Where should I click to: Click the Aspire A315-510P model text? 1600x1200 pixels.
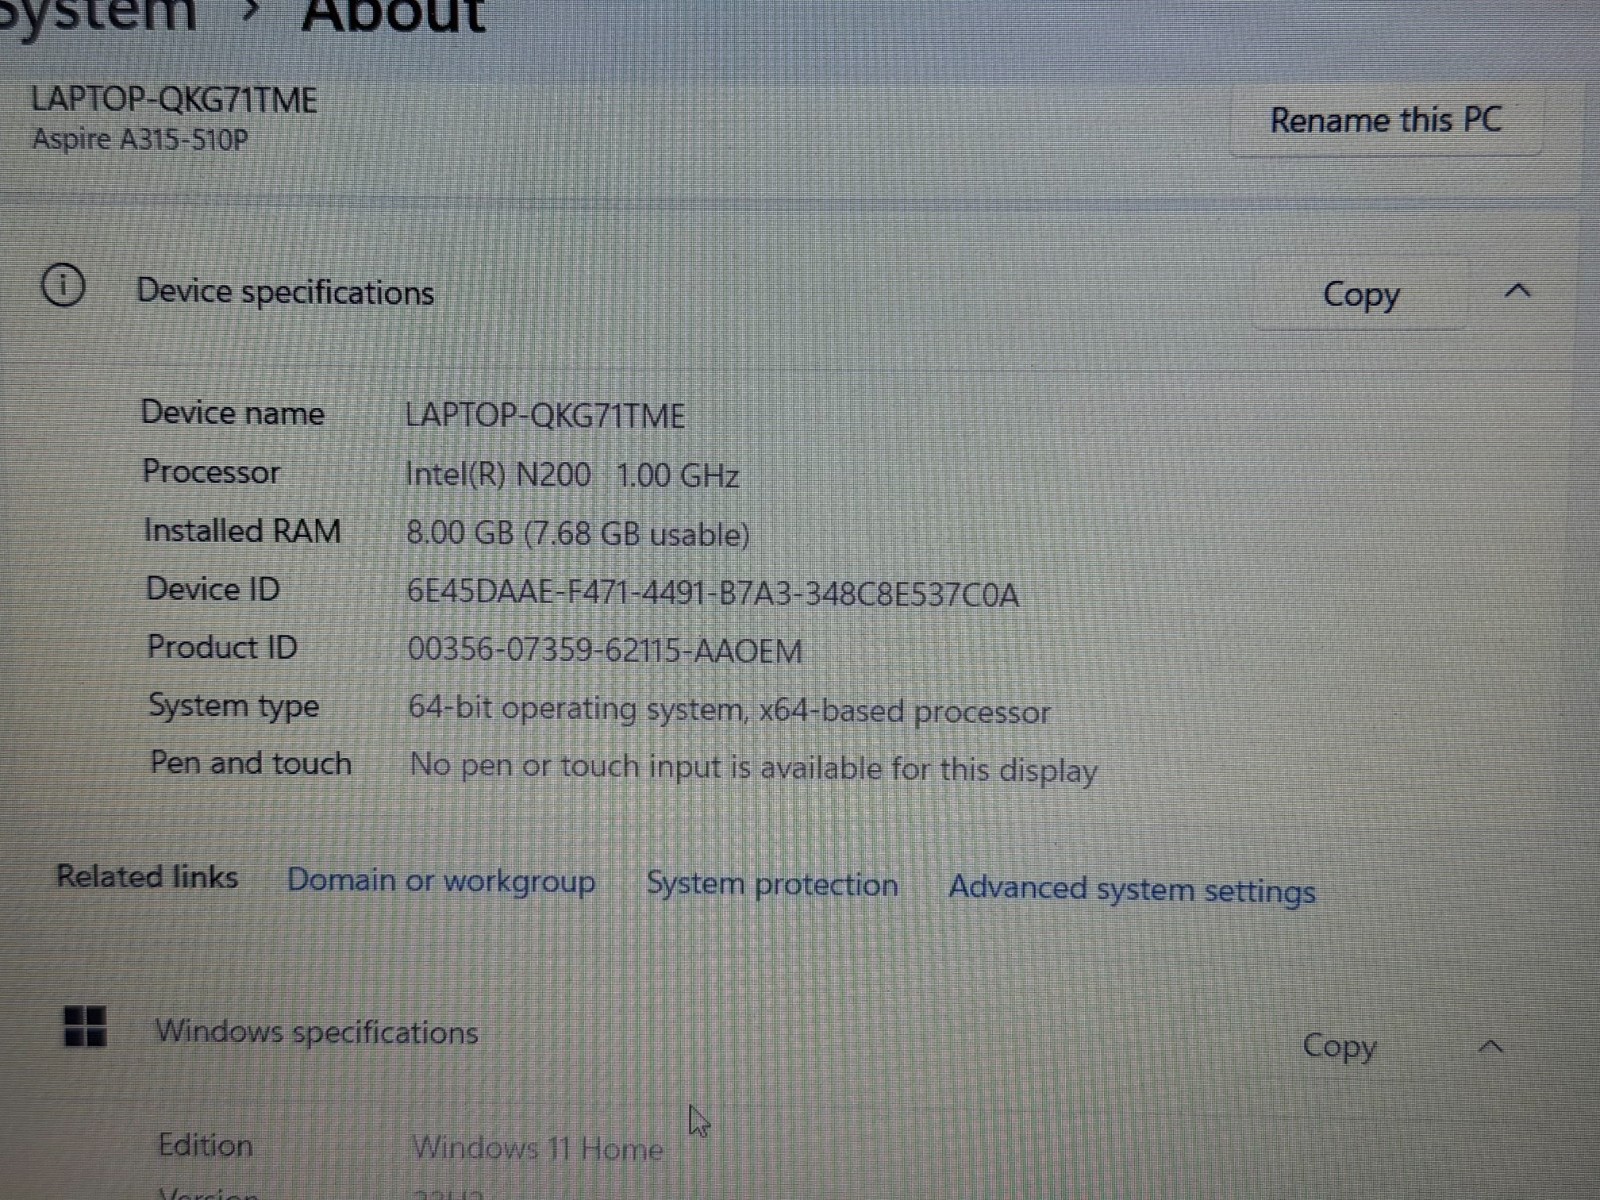[140, 139]
